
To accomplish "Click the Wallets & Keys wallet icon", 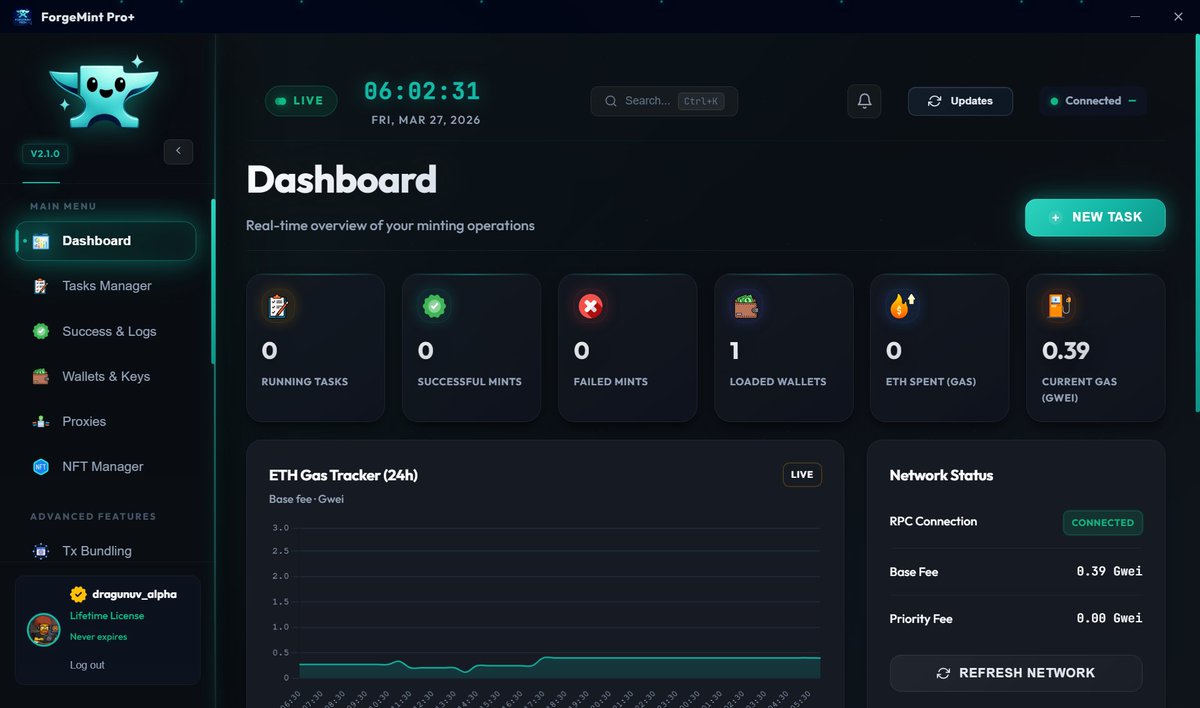I will point(41,376).
